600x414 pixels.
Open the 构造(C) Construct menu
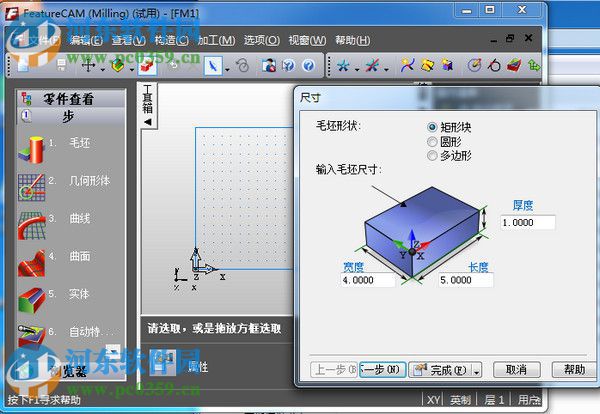(172, 40)
